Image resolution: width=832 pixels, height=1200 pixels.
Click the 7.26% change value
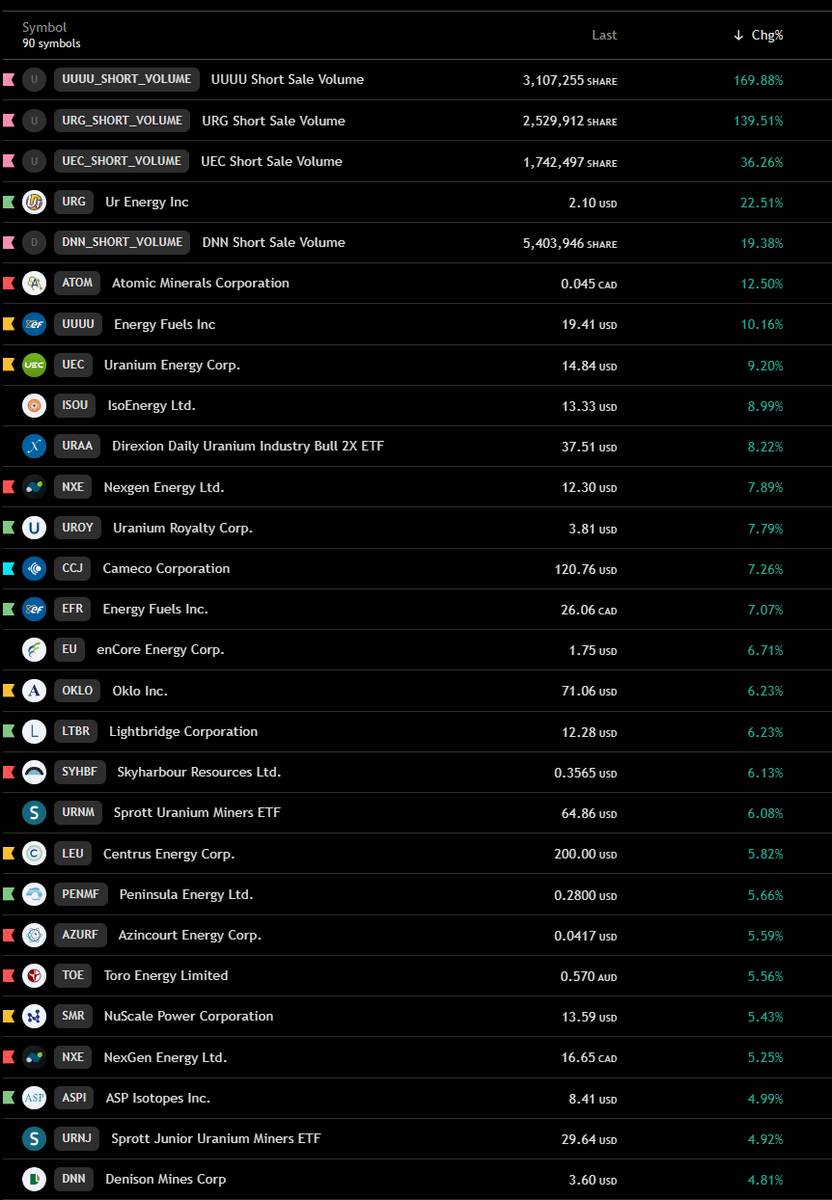click(765, 569)
